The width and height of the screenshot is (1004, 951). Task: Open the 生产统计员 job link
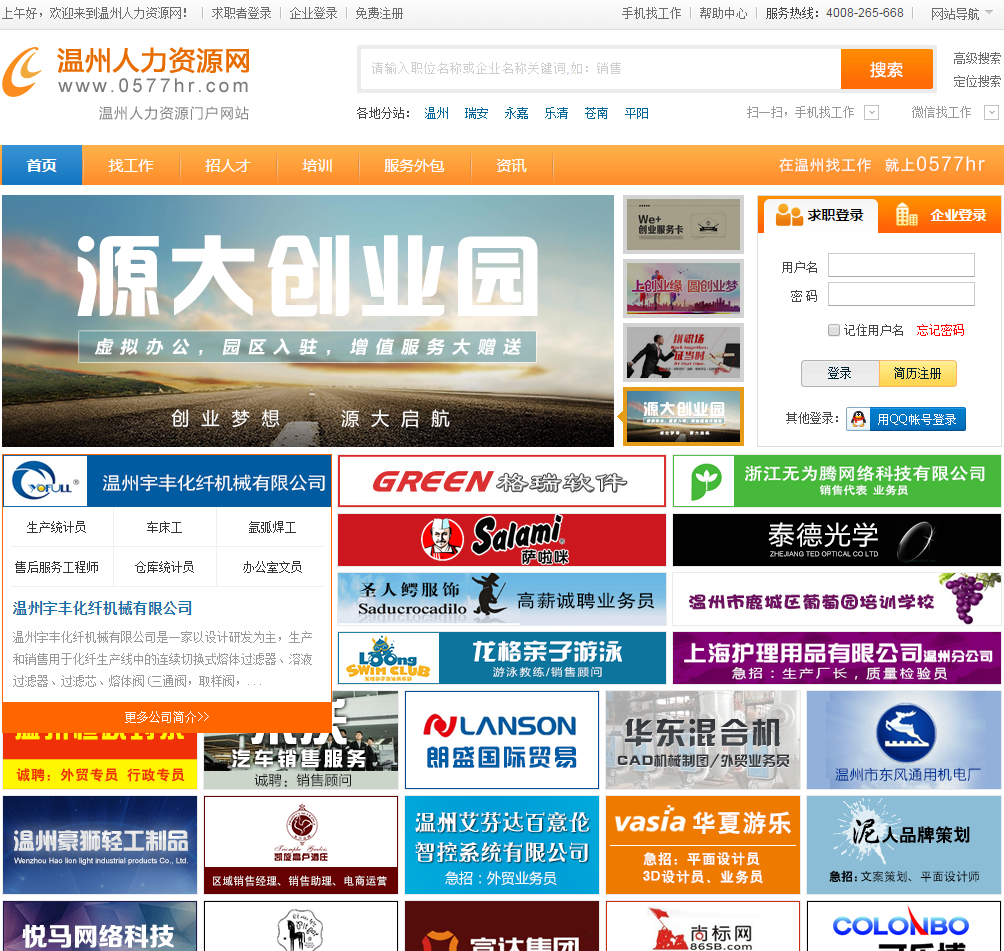(x=56, y=528)
